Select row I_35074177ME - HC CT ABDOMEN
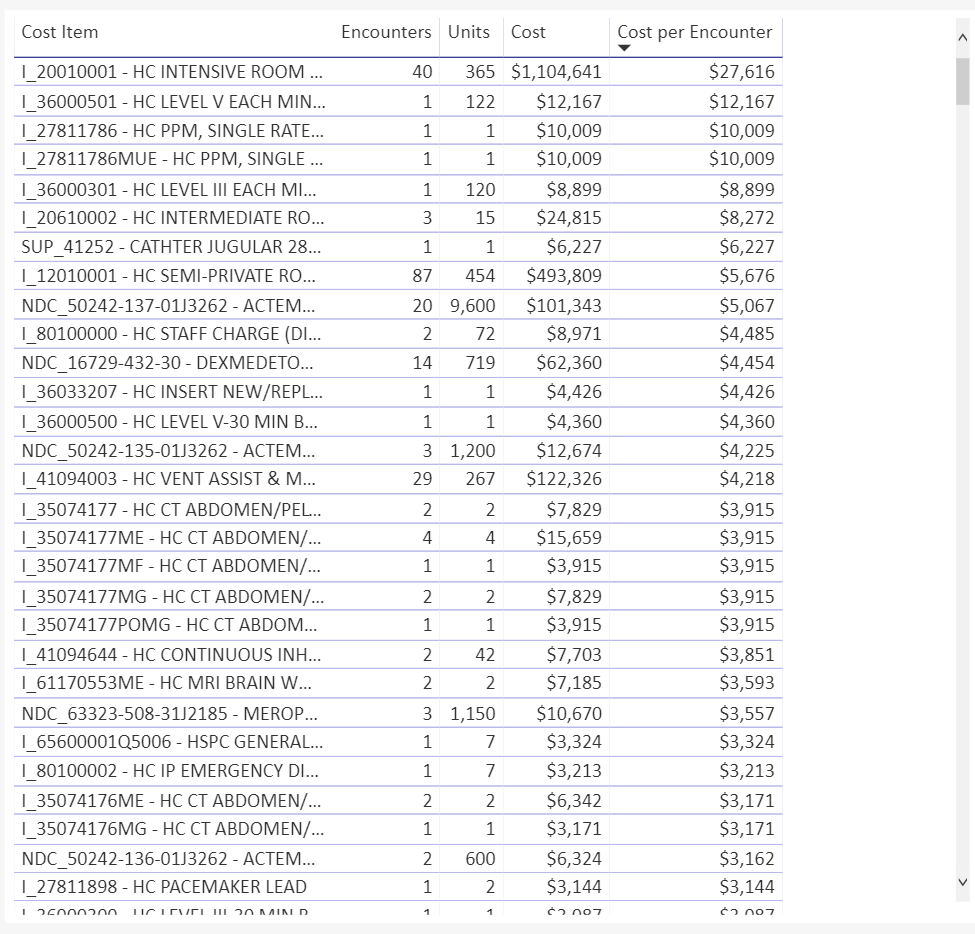975x934 pixels. click(x=398, y=537)
